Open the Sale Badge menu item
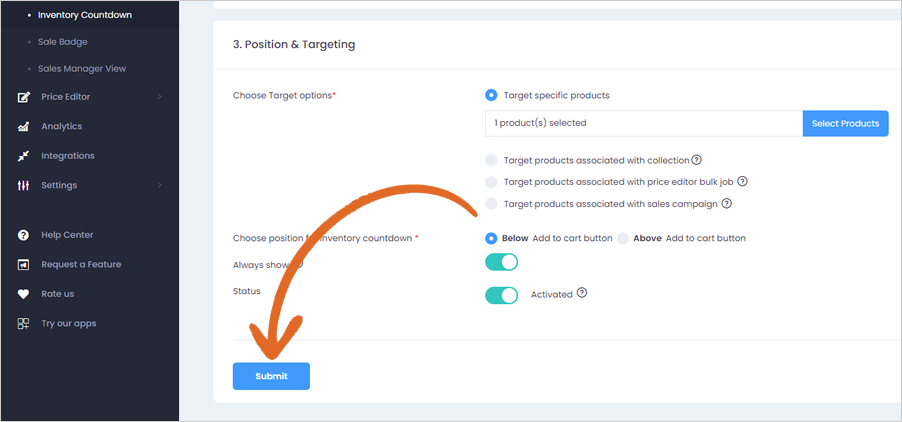902x422 pixels. coord(63,42)
